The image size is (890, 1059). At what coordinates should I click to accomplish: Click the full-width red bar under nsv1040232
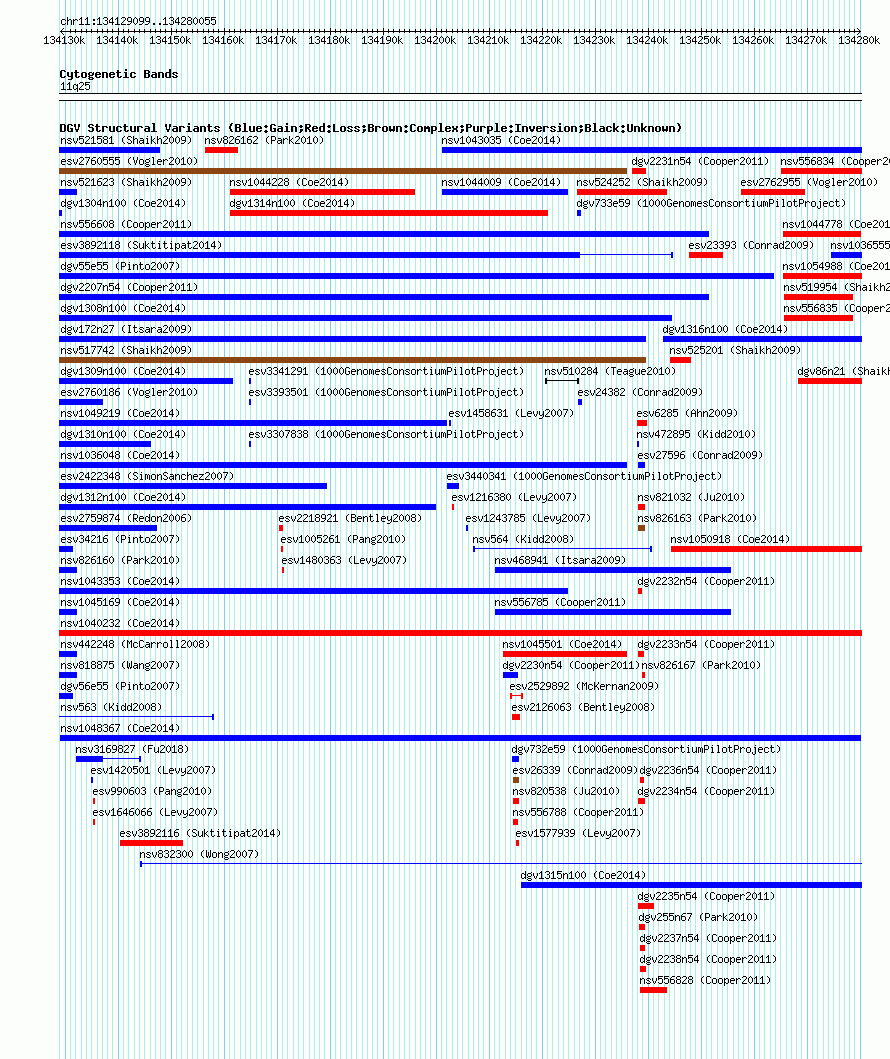[461, 633]
